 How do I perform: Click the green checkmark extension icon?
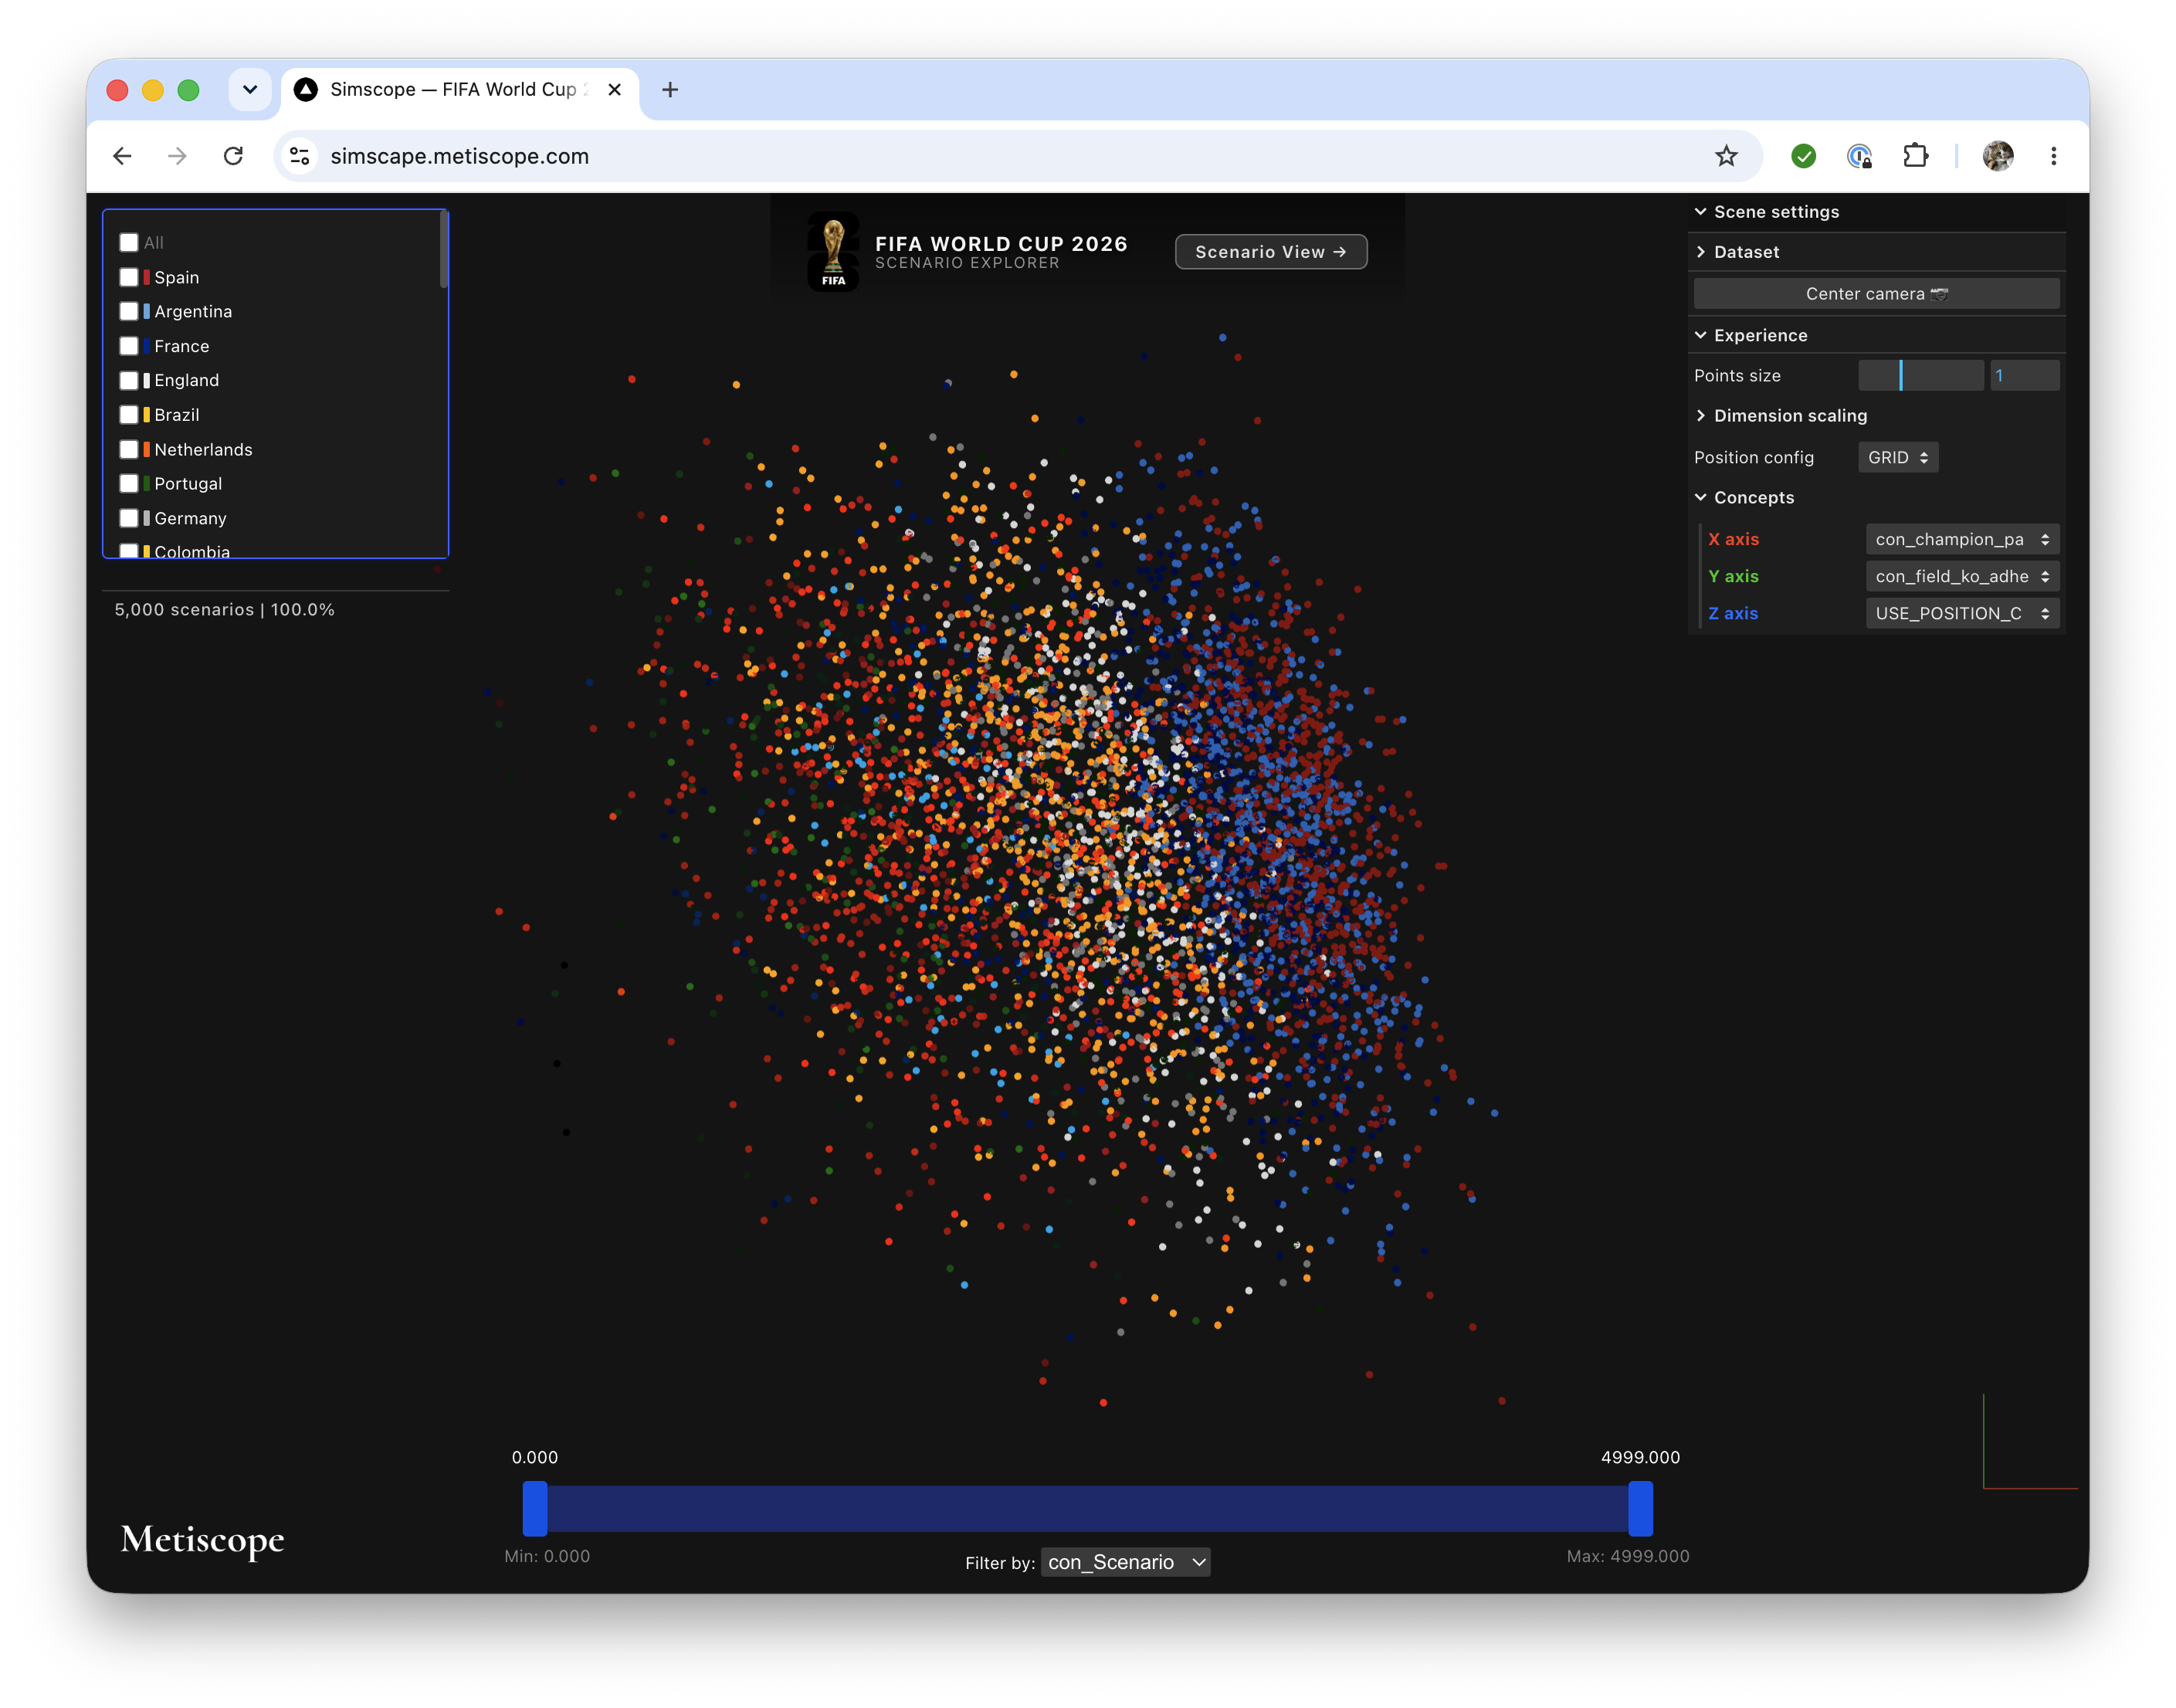(x=1803, y=156)
